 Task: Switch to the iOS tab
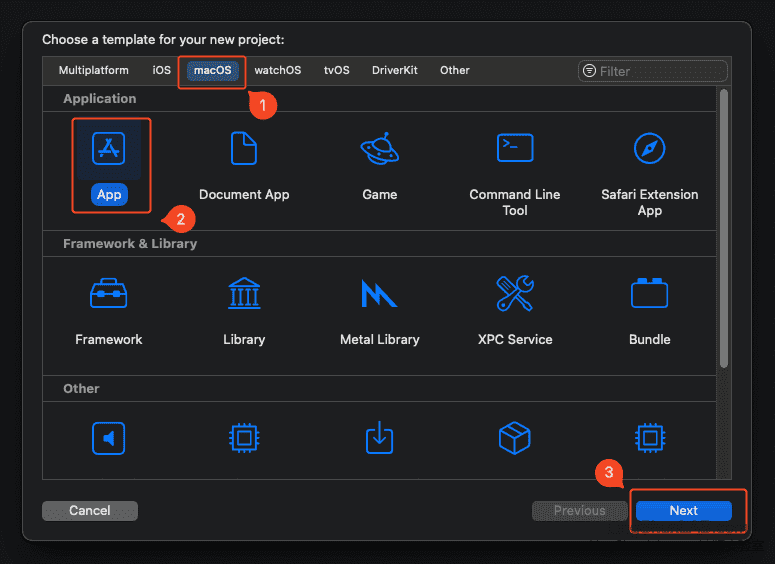162,71
